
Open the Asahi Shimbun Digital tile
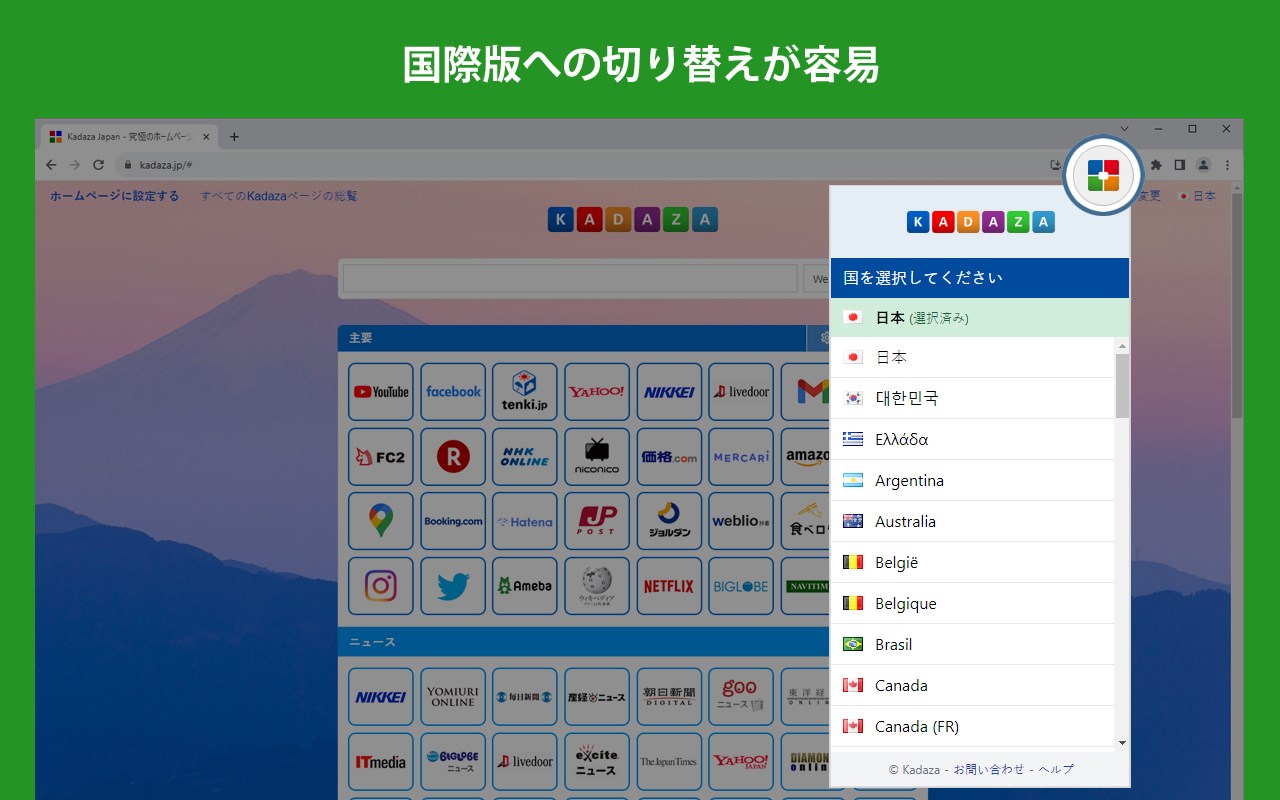669,697
